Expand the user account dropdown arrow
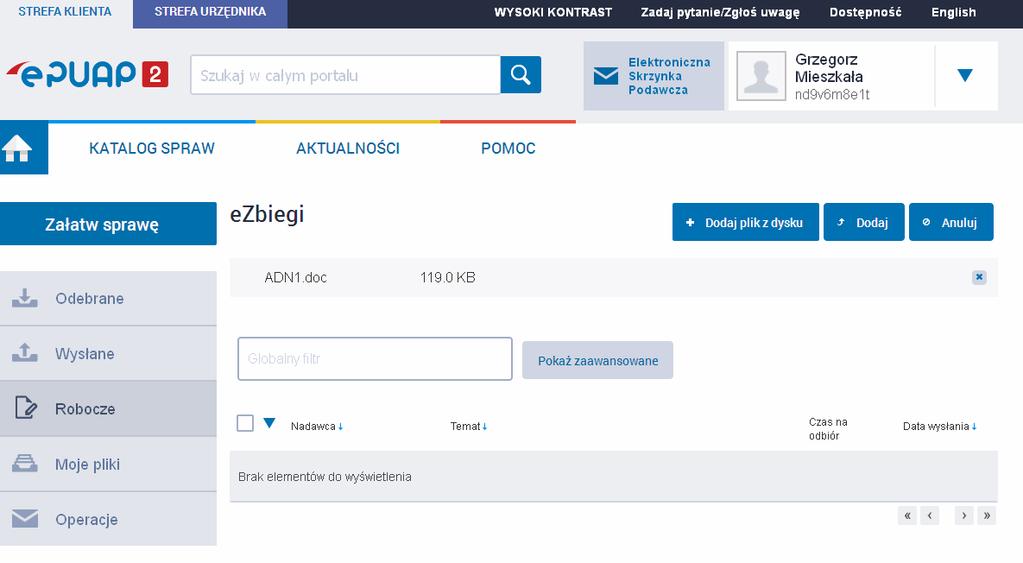Screen dimensions: 1023x563 [x=965, y=75]
